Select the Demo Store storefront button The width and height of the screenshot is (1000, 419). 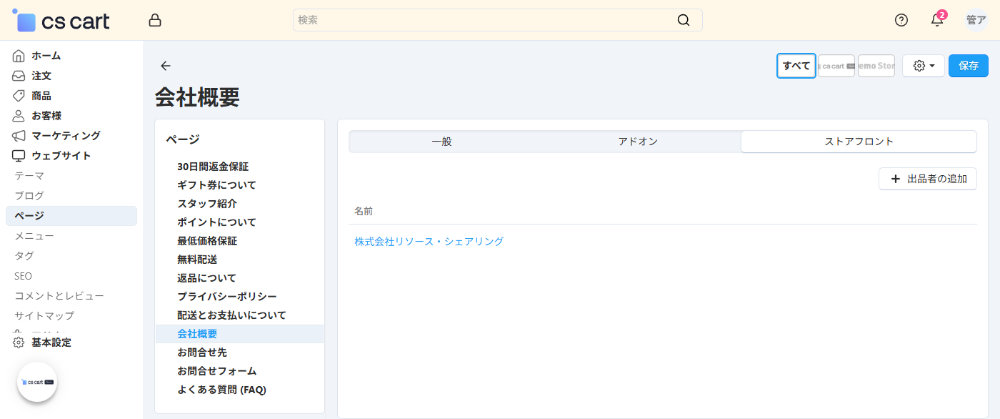[x=876, y=66]
